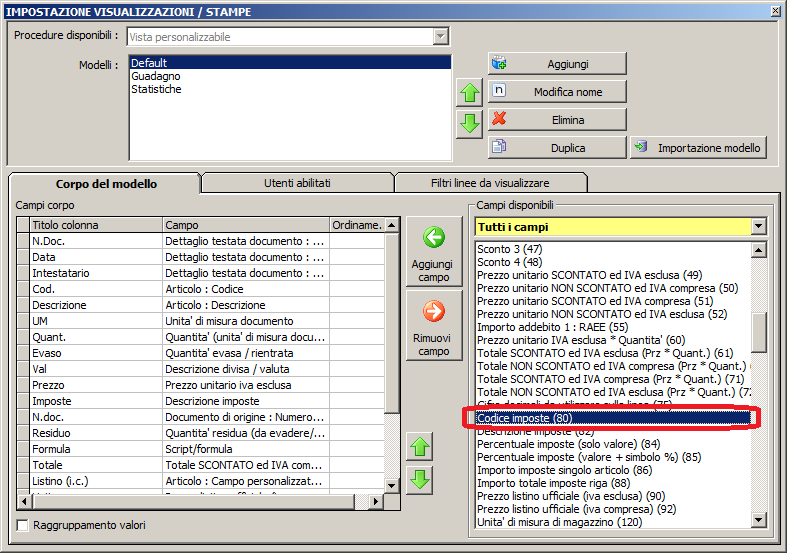Viewport: 787px width, 553px height.
Task: Click the Aggiungi campo green left-arrow button
Action: tap(434, 251)
